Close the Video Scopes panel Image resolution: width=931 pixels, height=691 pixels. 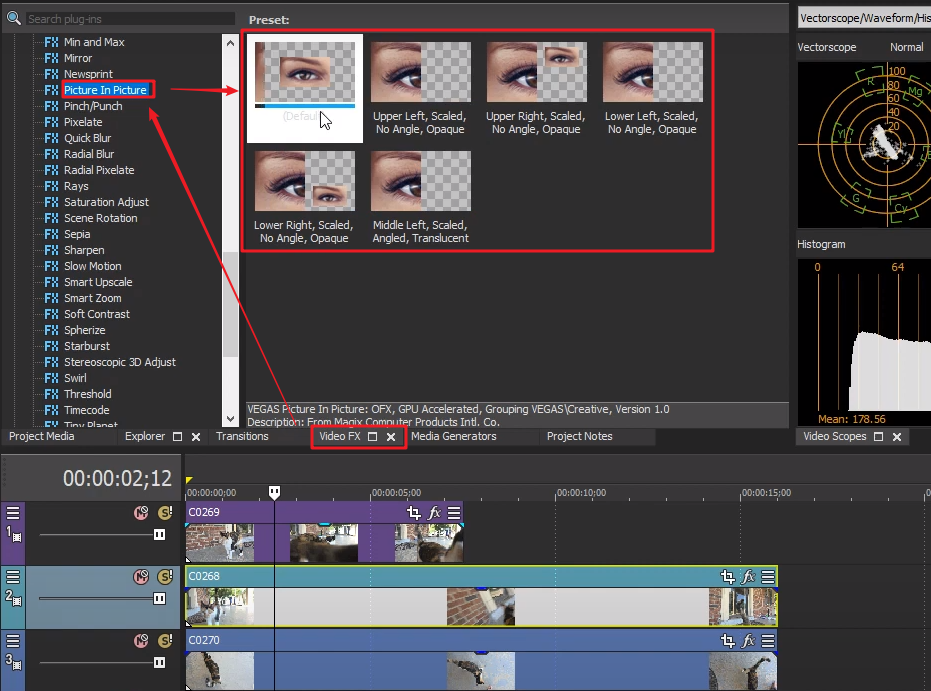897,436
